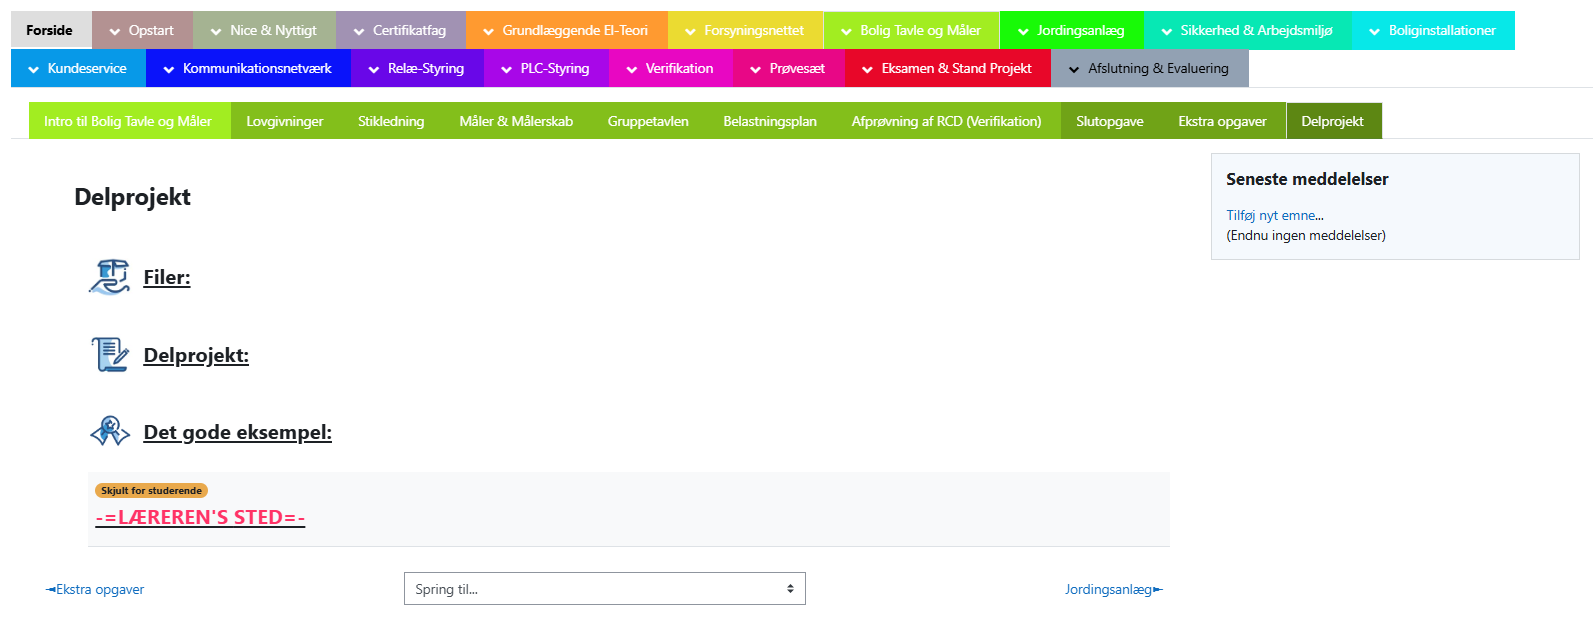Click the Skjult for studerende badge

point(151,491)
